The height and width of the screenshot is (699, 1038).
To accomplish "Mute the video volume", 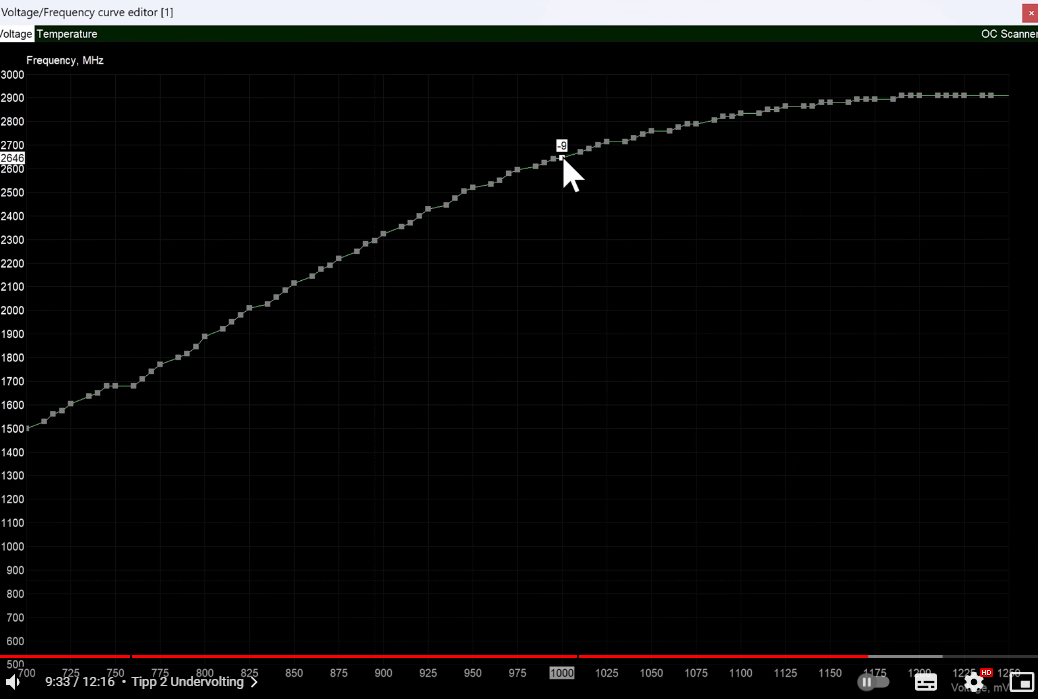I will pos(14,681).
